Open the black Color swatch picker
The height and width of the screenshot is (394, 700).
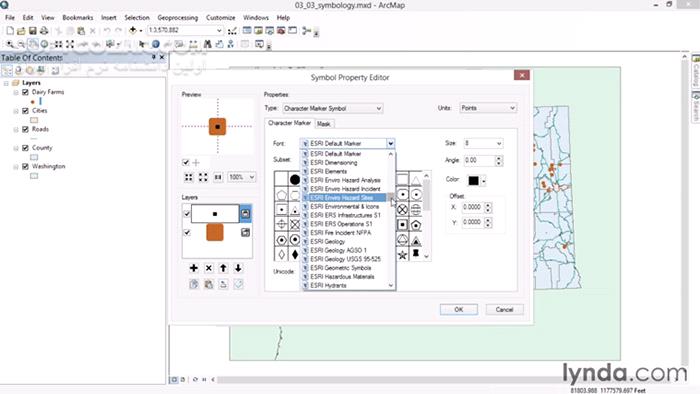[x=476, y=180]
